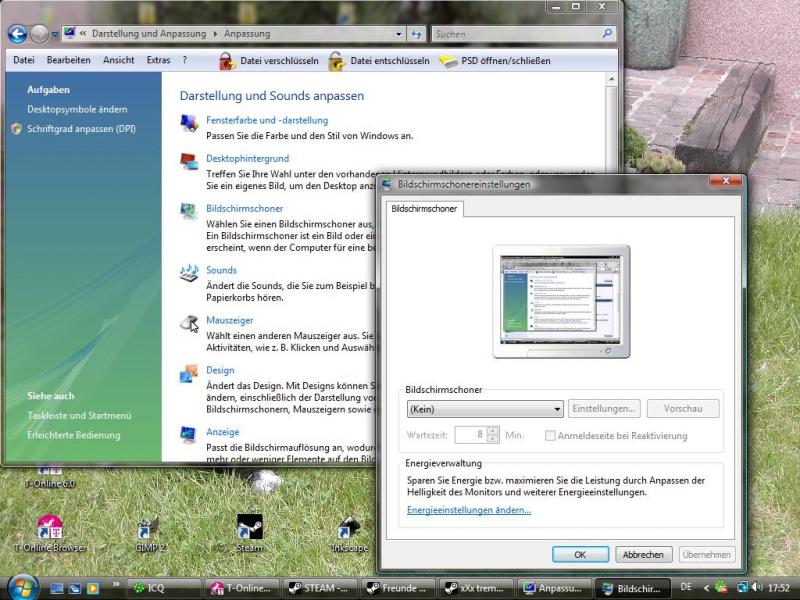Click the Mauszeiger icon
This screenshot has width=800, height=600.
click(x=188, y=322)
